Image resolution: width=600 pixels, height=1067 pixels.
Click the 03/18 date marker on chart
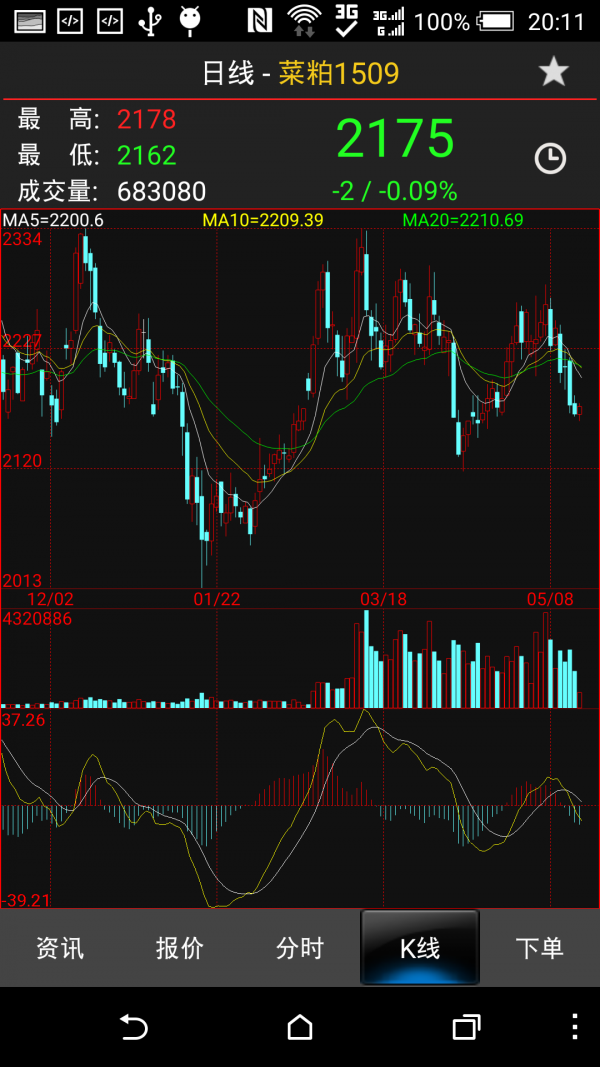coord(383,599)
